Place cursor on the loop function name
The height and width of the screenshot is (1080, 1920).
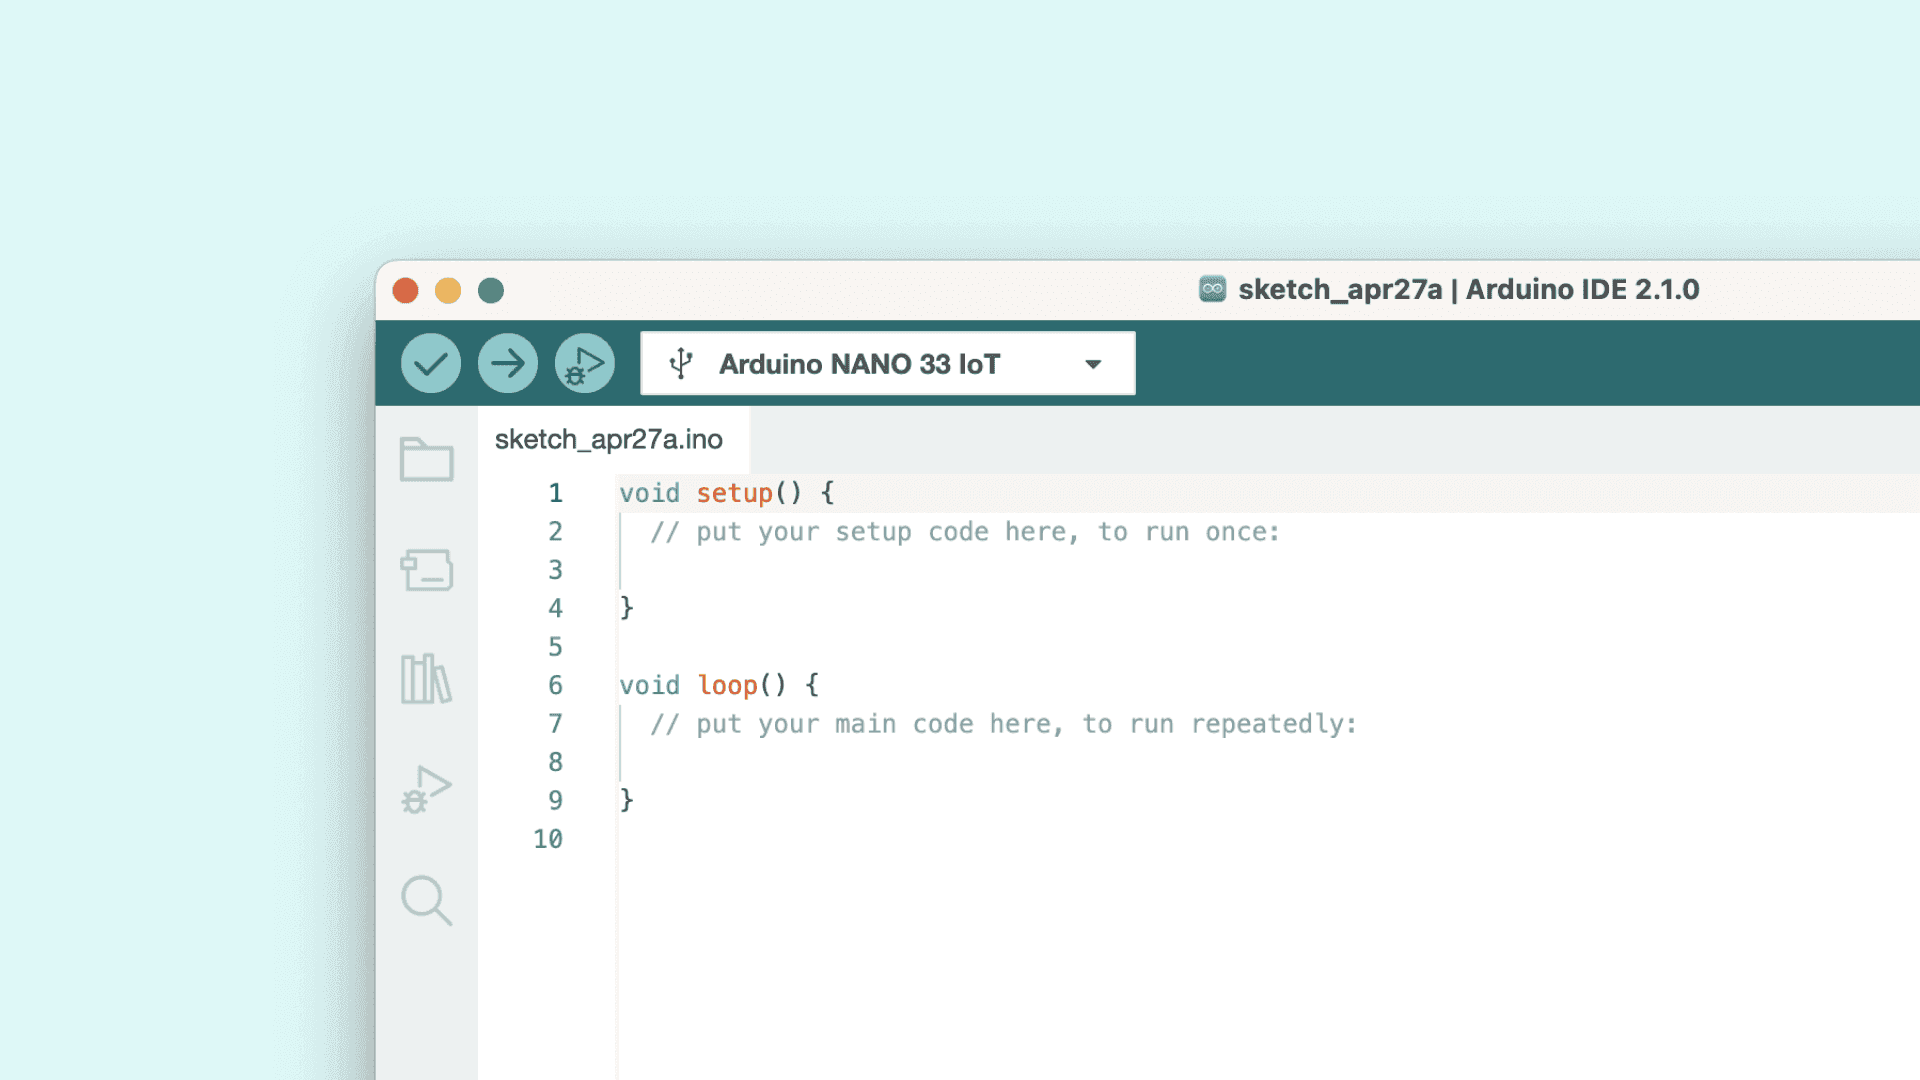click(727, 685)
